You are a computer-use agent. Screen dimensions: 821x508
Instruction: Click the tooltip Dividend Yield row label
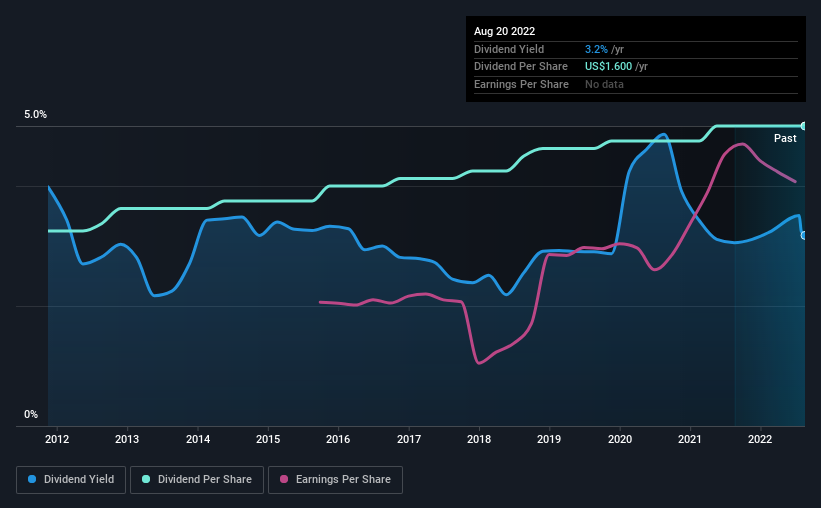509,49
